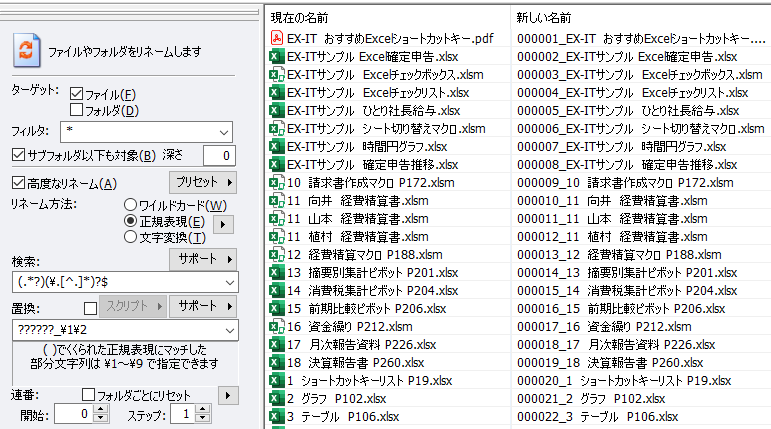Open サポート menu for 検索
The image size is (771, 429).
tap(203, 259)
